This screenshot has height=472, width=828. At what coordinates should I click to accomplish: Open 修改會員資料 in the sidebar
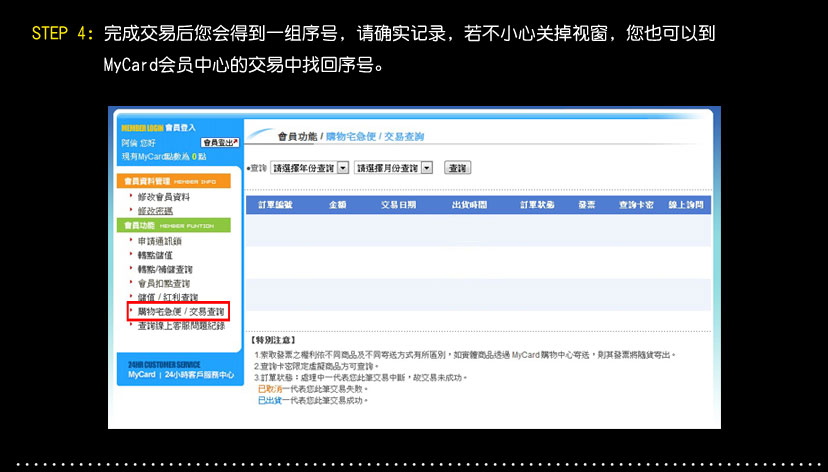pos(164,197)
